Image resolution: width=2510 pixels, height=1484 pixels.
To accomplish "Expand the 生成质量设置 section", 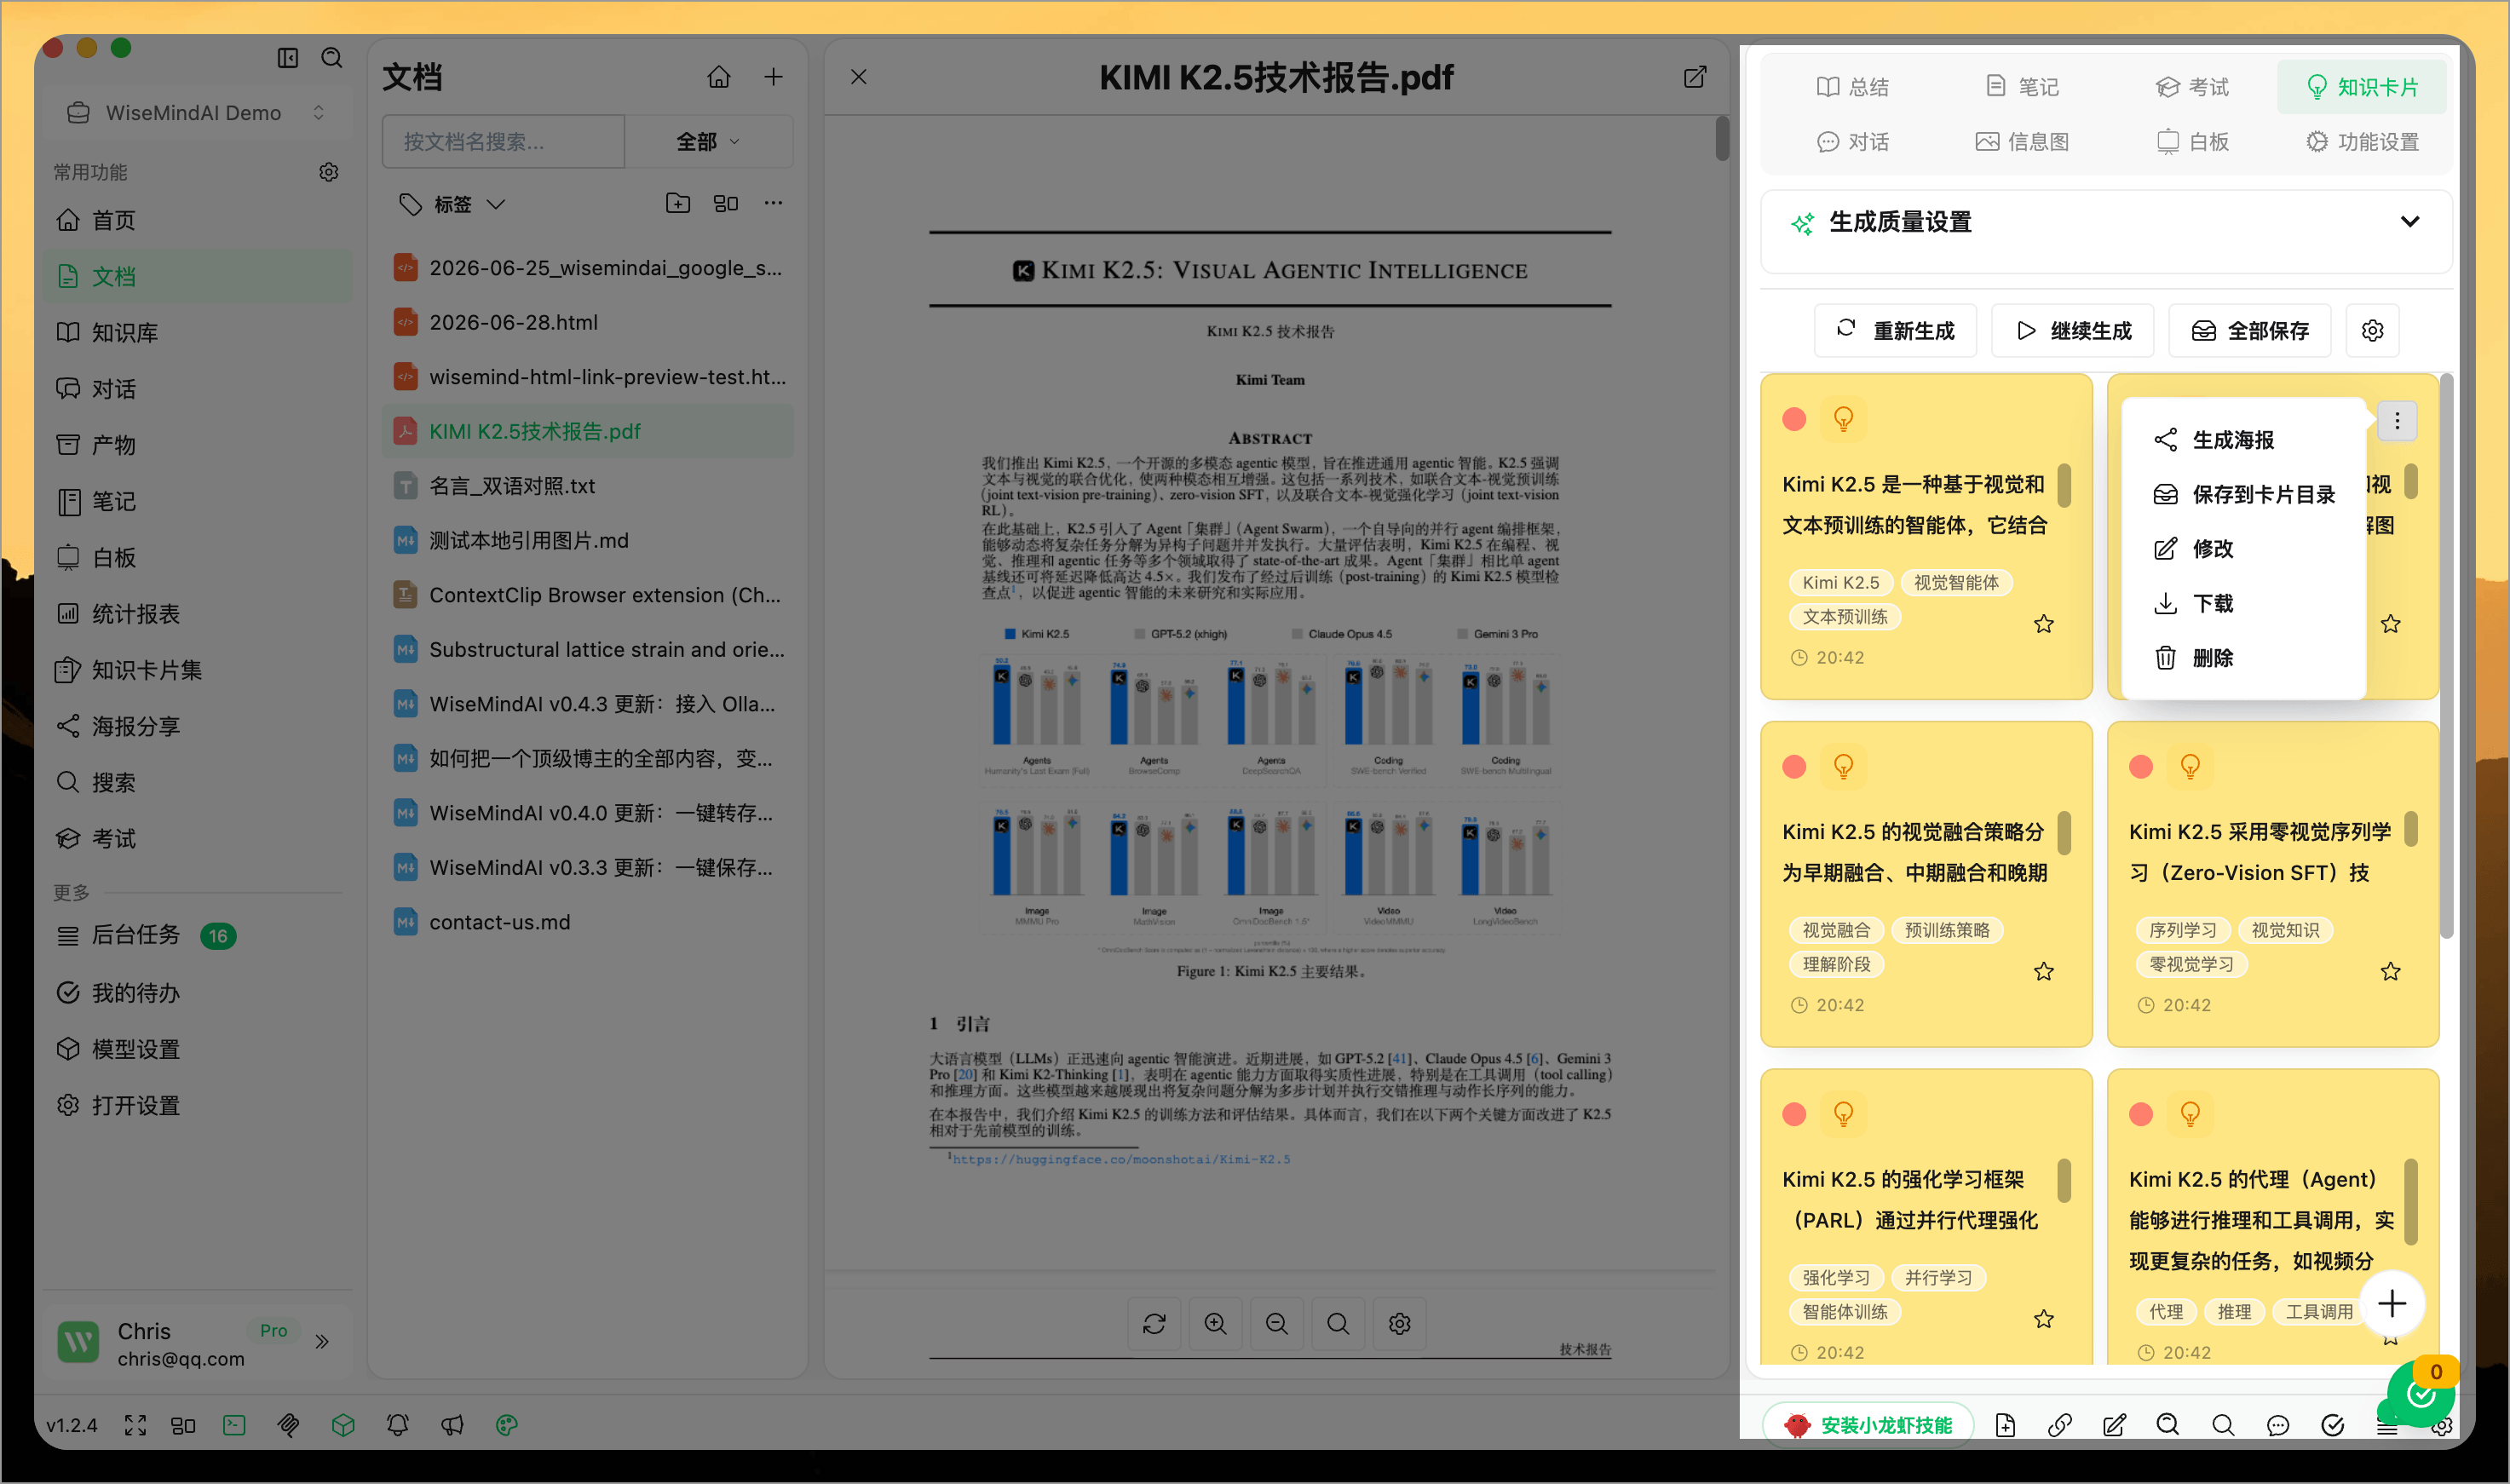I will click(x=2105, y=222).
